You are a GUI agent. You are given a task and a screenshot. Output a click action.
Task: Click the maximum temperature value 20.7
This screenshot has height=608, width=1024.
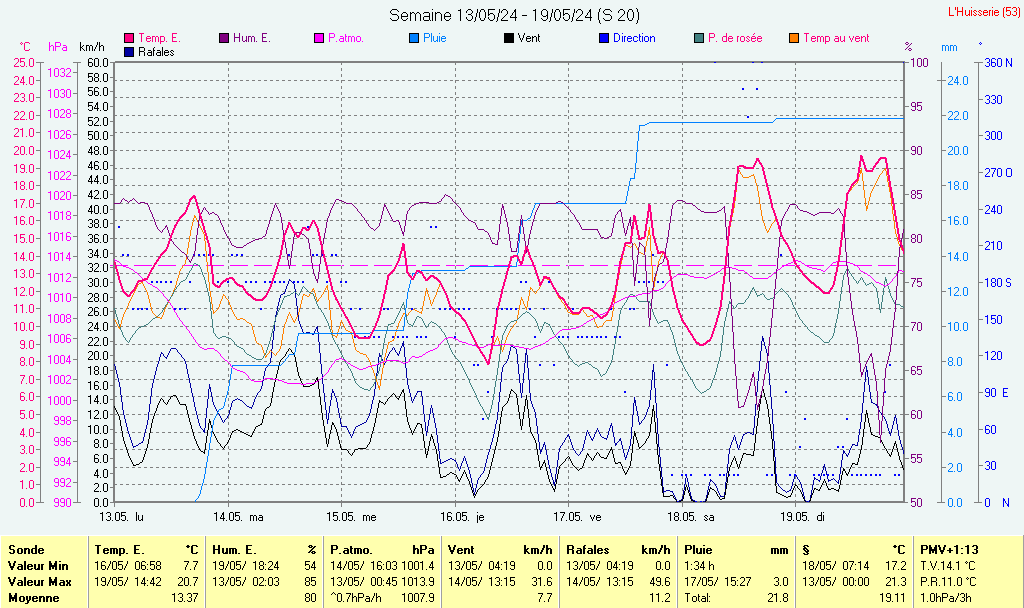click(x=188, y=582)
